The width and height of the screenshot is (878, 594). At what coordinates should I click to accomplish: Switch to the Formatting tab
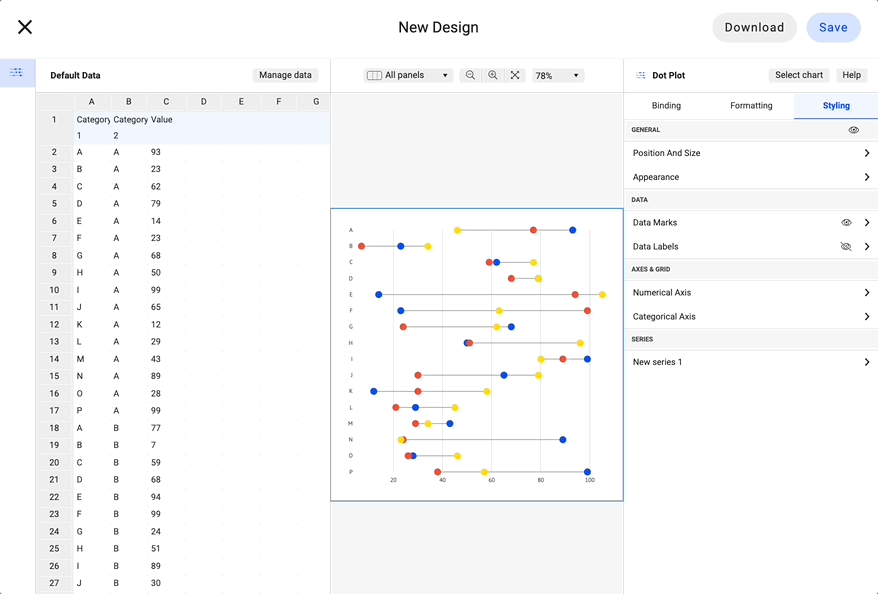pos(751,105)
